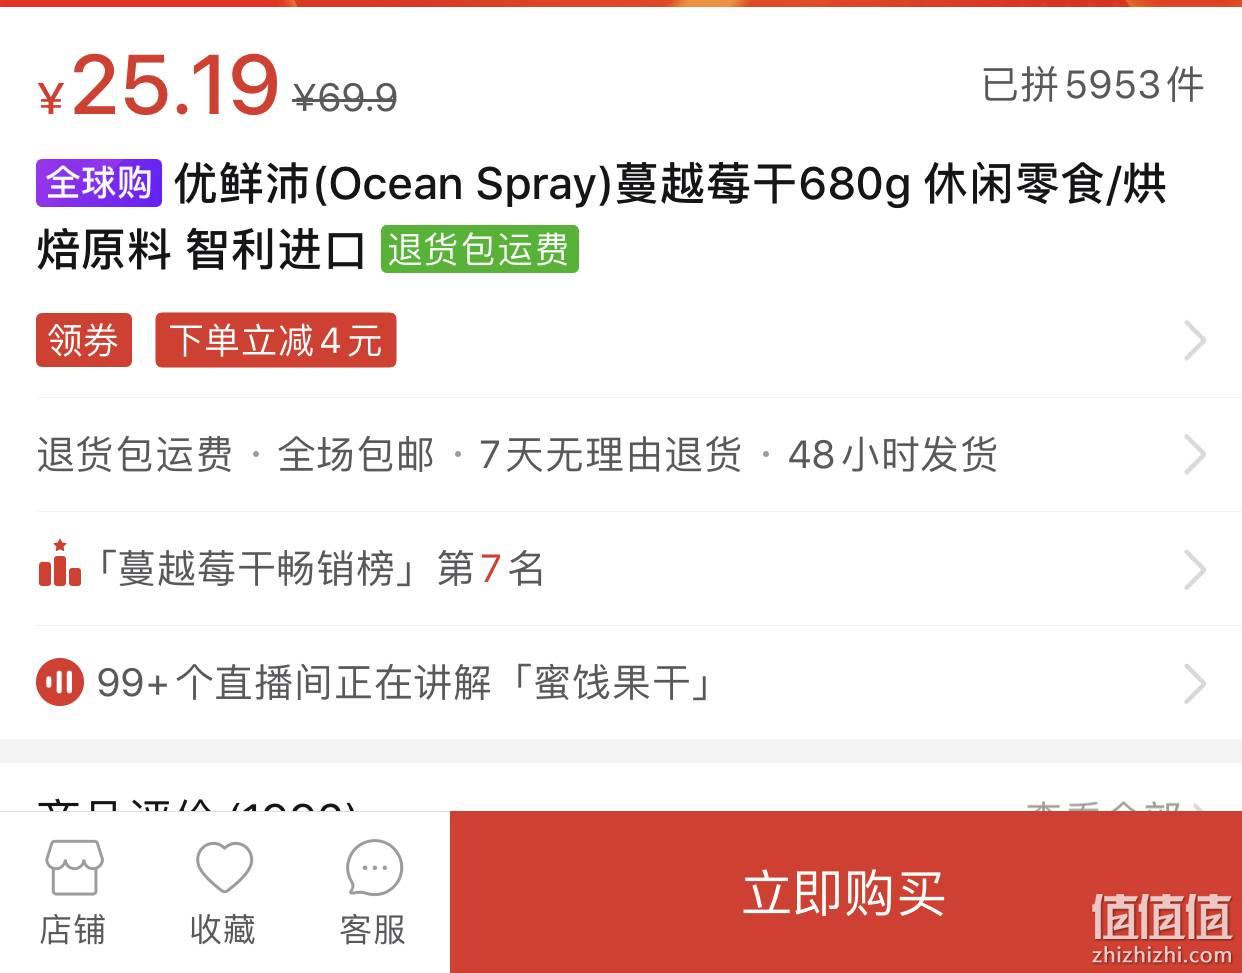Click the purple 全球购 badge

point(99,183)
